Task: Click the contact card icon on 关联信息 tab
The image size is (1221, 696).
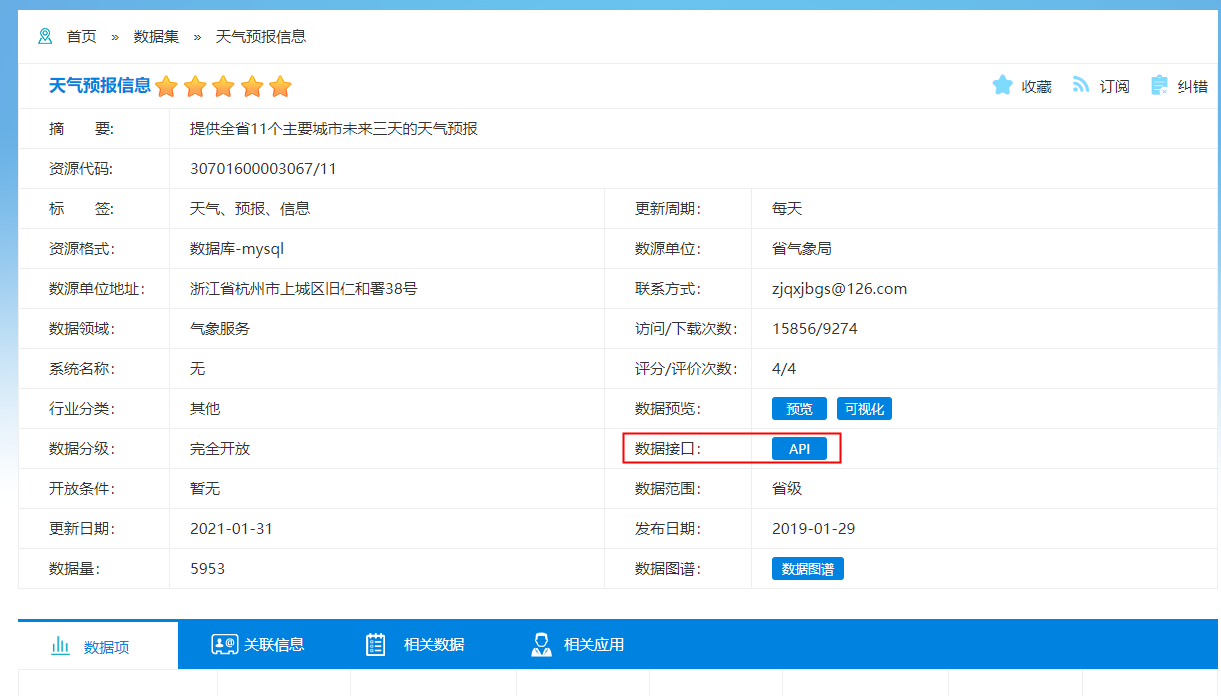Action: click(x=224, y=645)
